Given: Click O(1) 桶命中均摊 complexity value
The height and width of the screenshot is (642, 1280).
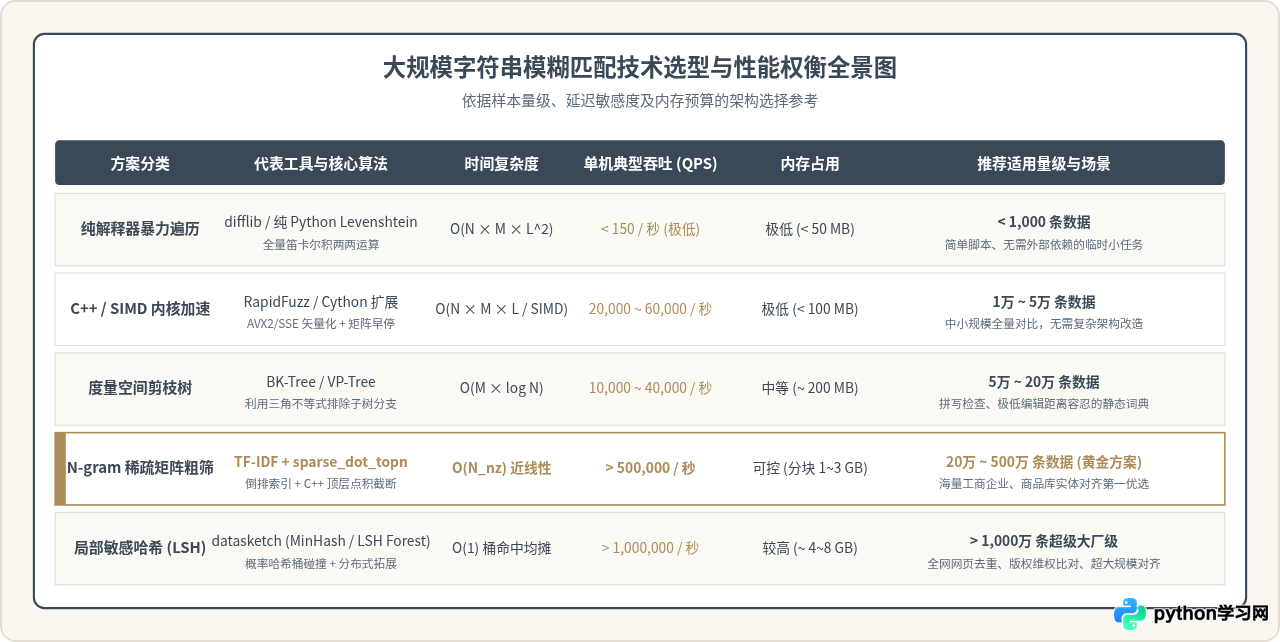Looking at the screenshot, I should tap(501, 548).
